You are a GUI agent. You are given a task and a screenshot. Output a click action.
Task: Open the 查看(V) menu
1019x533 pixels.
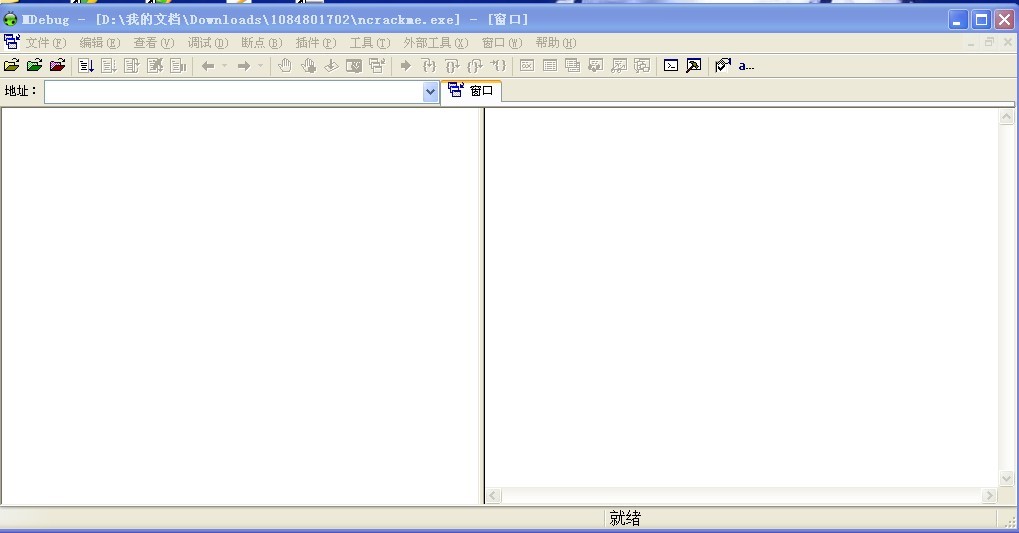[153, 43]
